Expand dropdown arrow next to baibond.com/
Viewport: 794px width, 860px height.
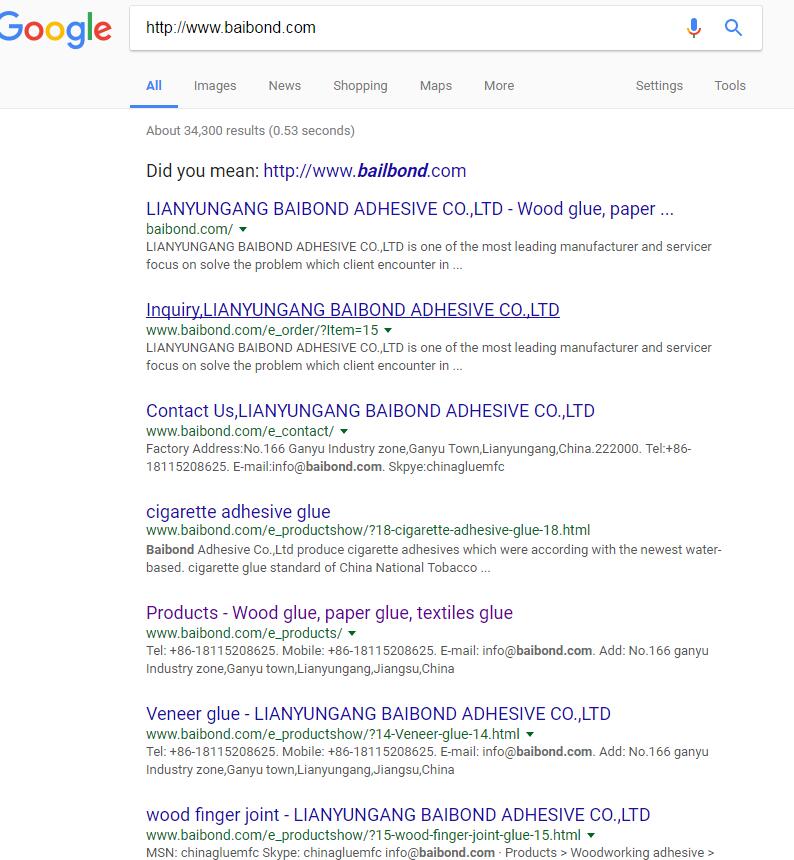(x=243, y=229)
